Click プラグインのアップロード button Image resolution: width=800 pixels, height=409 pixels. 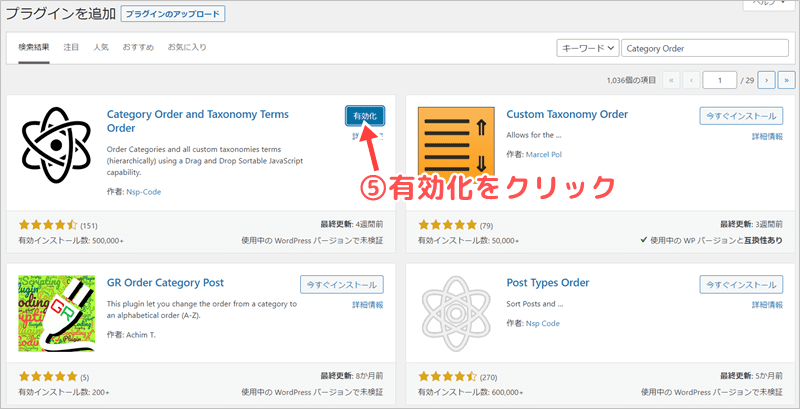pos(173,14)
